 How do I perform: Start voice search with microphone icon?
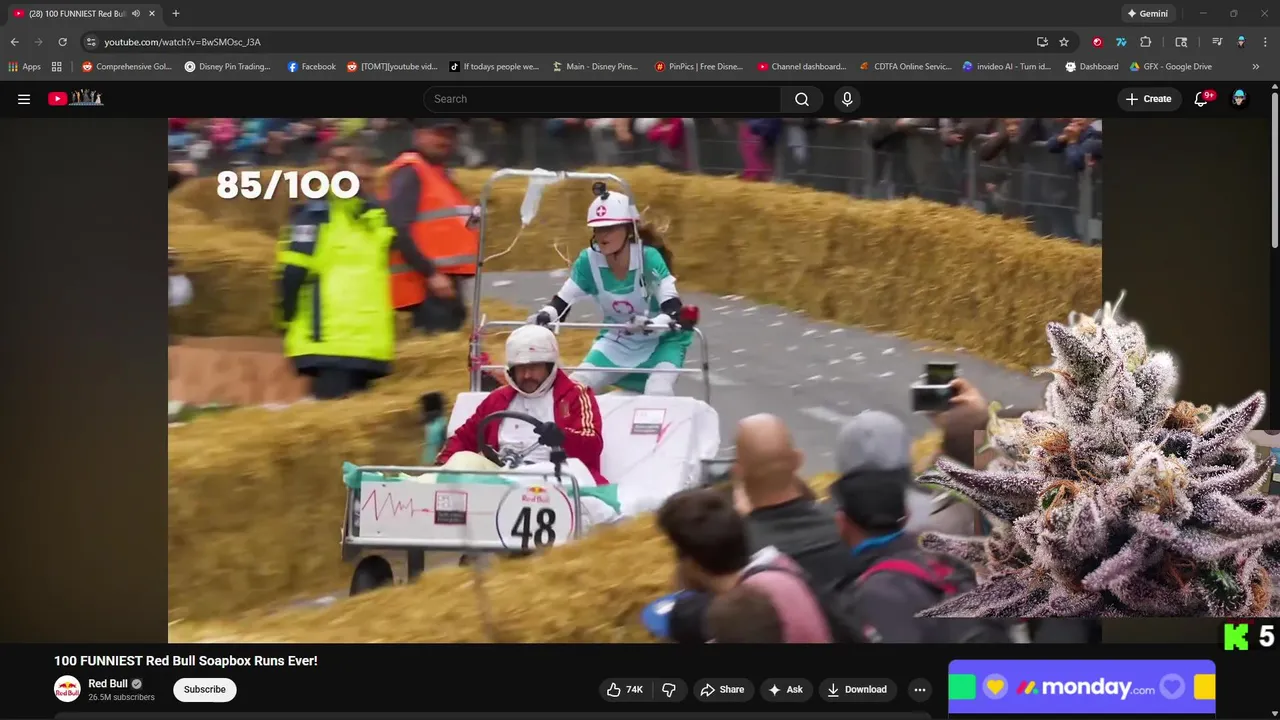847,99
